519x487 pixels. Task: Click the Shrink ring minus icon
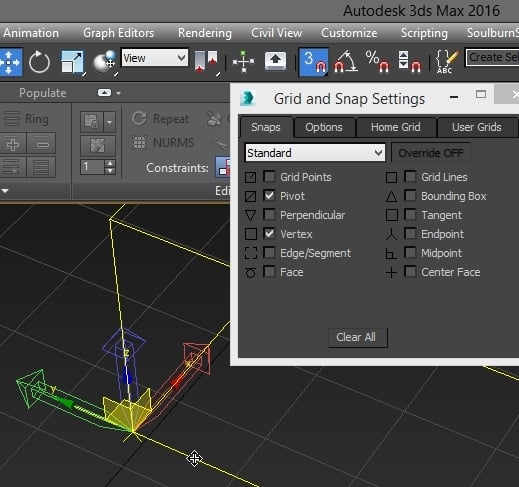(41, 144)
